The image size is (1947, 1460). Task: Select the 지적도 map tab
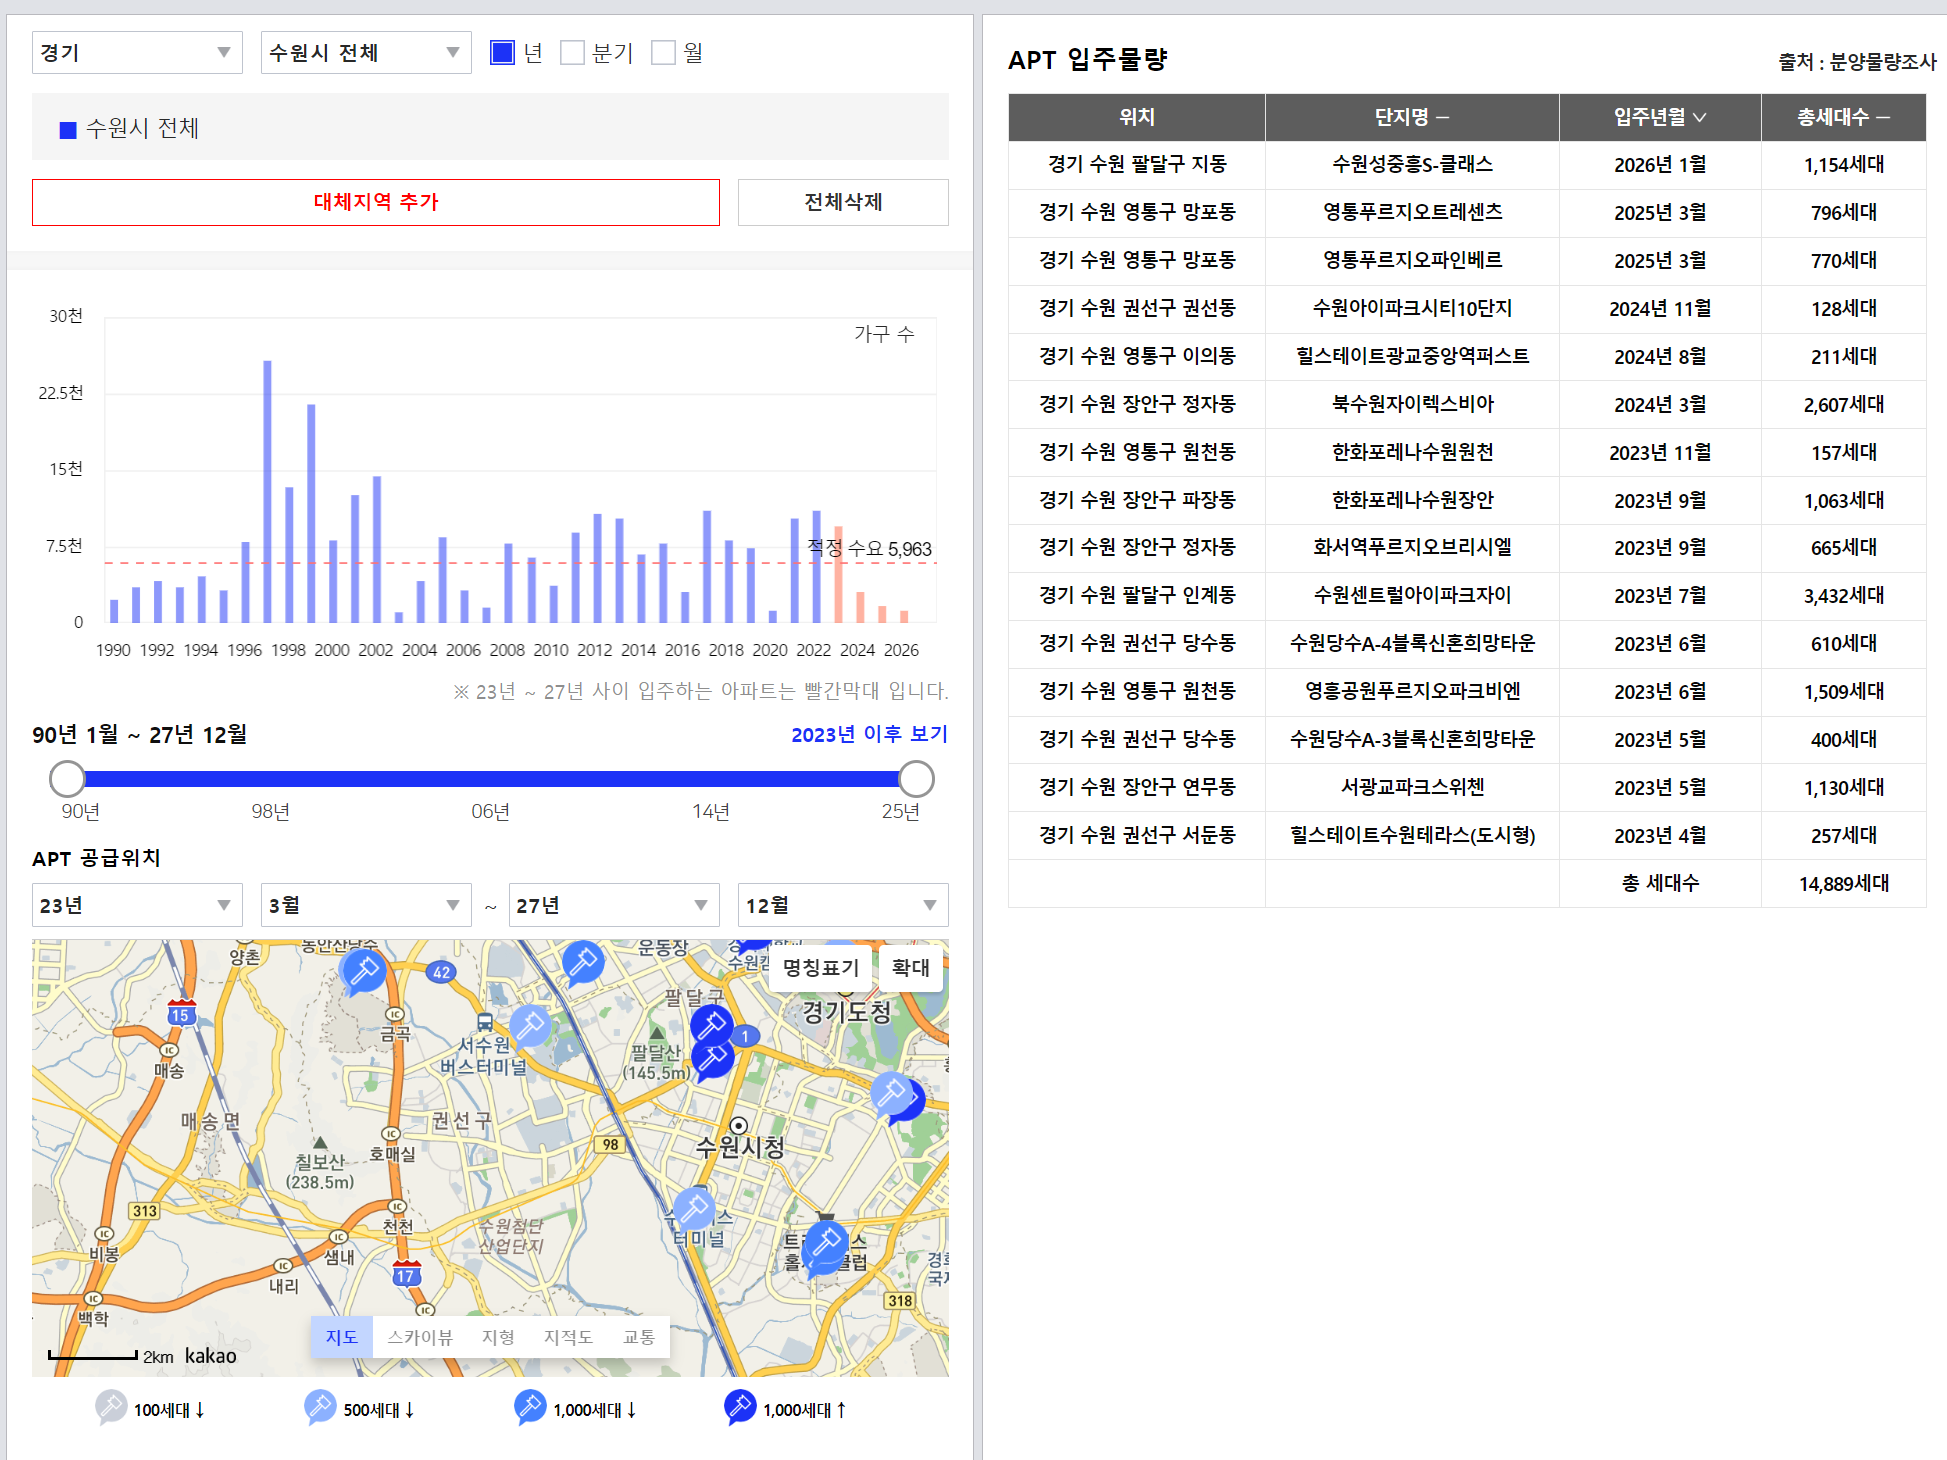tap(568, 1337)
